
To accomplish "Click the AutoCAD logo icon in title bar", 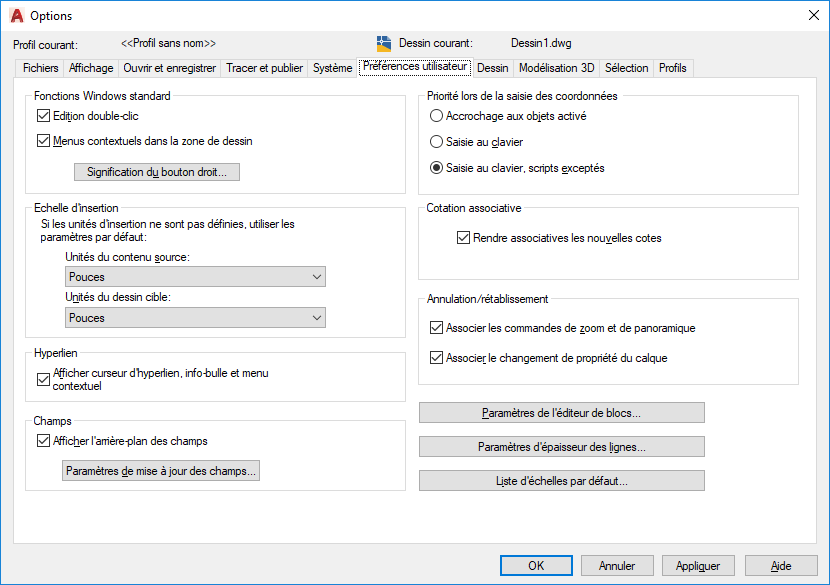I will tap(16, 16).
